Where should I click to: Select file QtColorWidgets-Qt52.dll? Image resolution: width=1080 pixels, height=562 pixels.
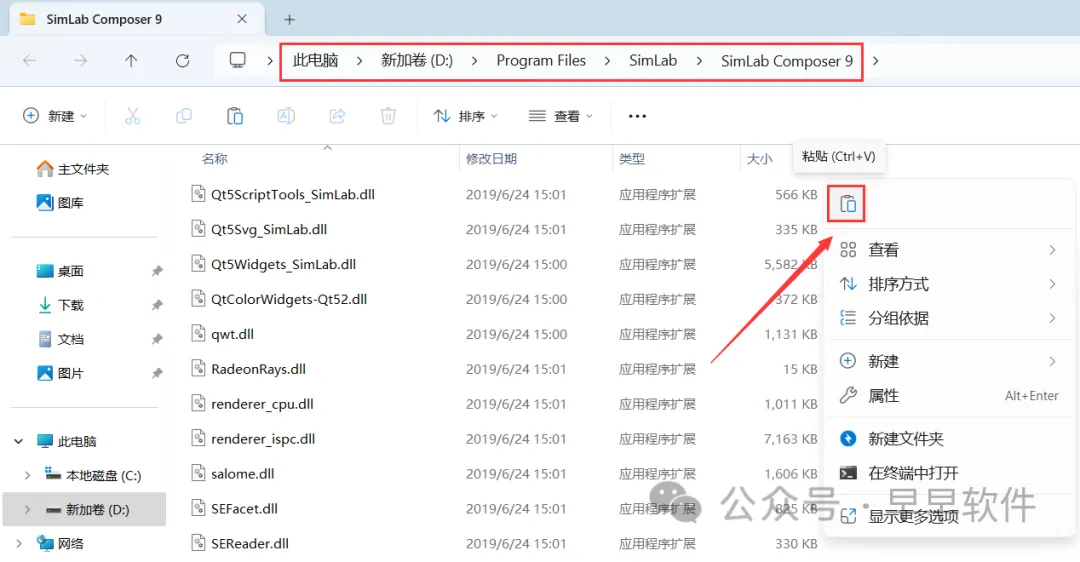coord(289,299)
